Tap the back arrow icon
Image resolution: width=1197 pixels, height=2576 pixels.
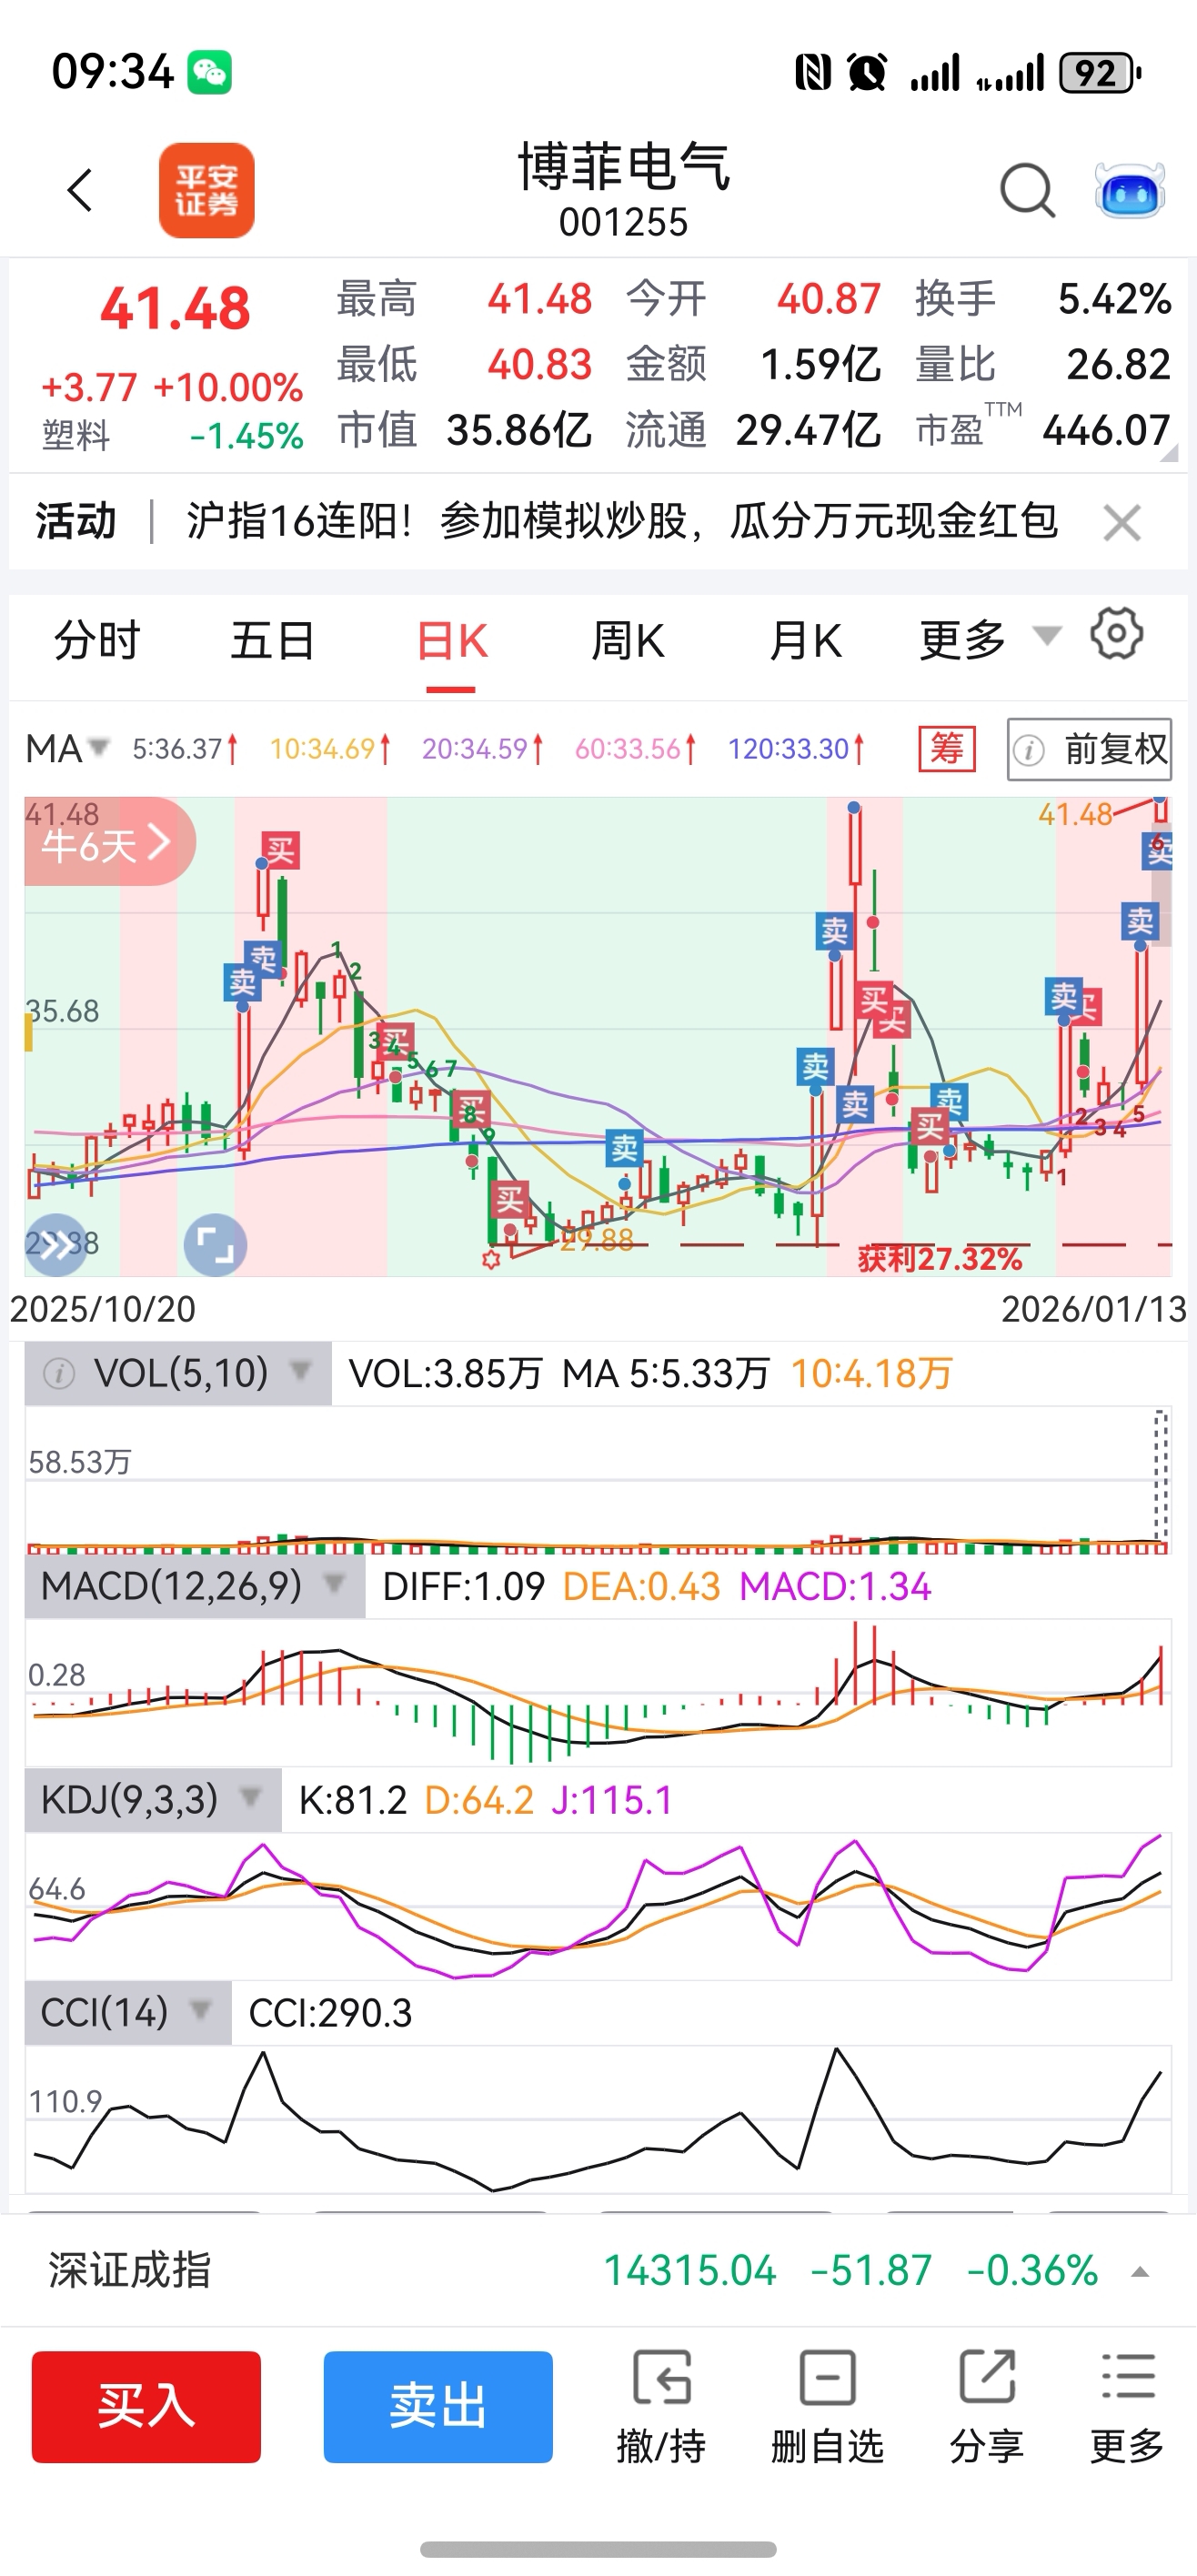pos(80,190)
